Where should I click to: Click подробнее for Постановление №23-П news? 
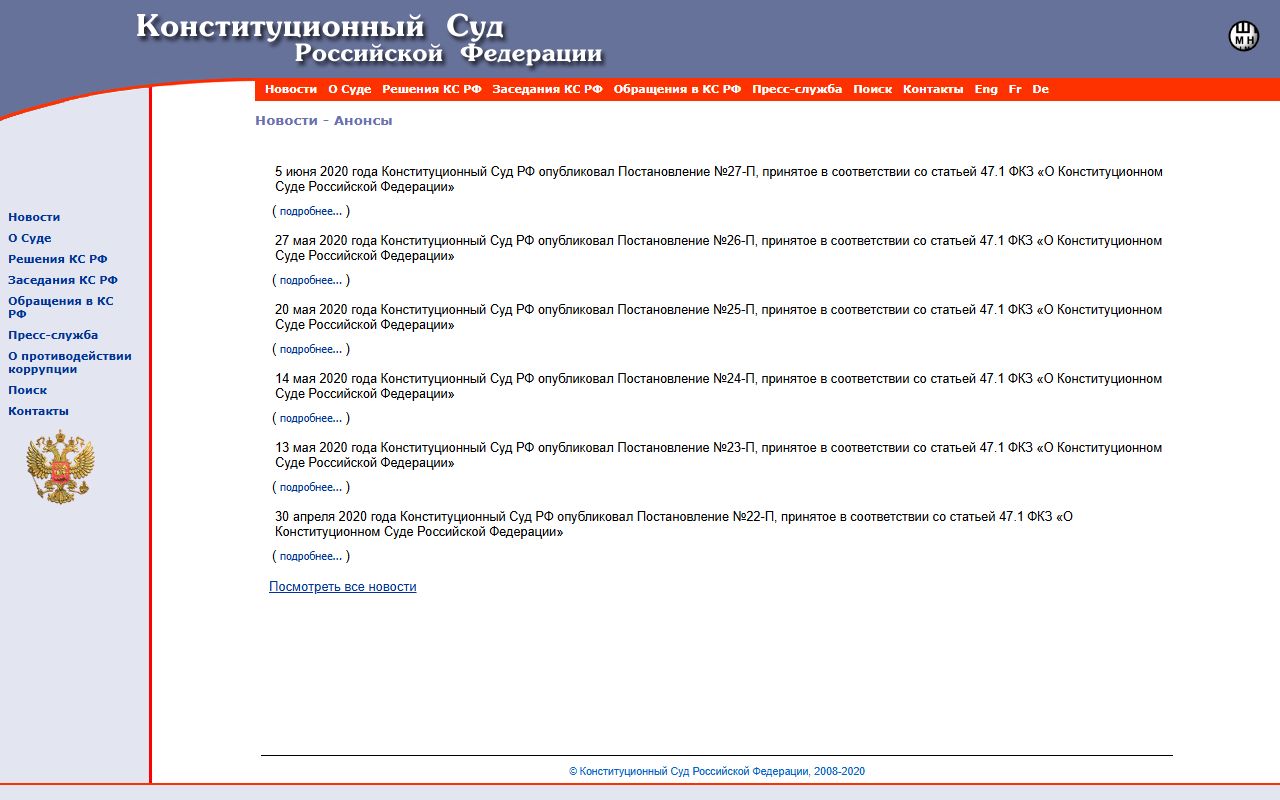(x=311, y=487)
